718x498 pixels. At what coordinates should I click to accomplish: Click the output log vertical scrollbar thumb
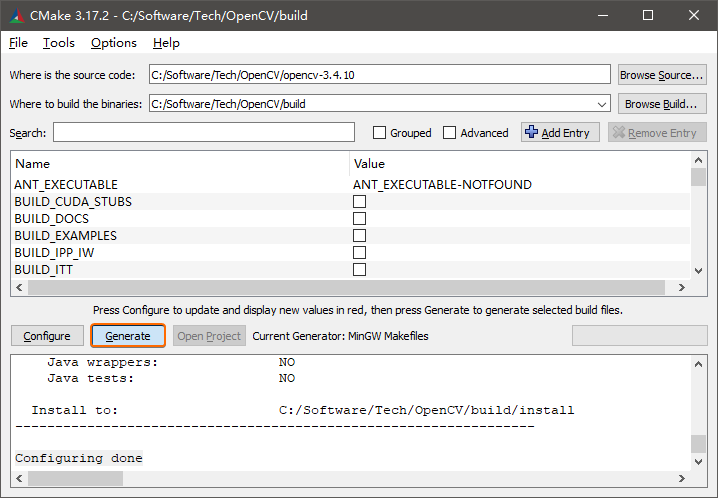(x=698, y=444)
